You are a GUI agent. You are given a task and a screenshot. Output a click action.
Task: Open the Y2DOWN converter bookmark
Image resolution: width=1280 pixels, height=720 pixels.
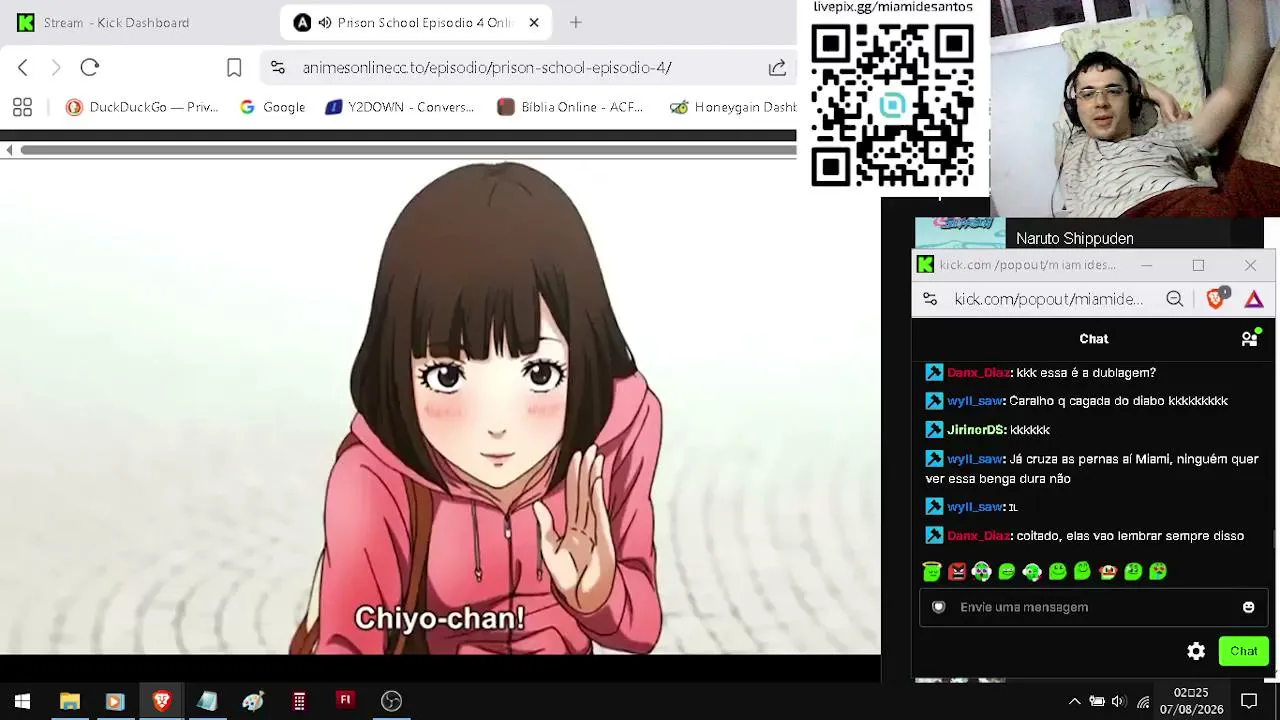click(400, 107)
